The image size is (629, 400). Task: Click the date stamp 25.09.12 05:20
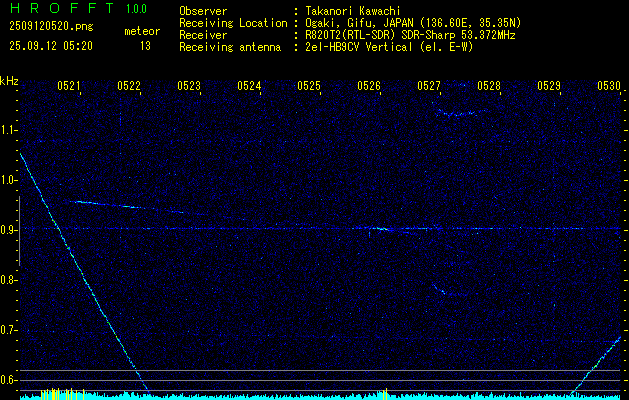(50, 46)
